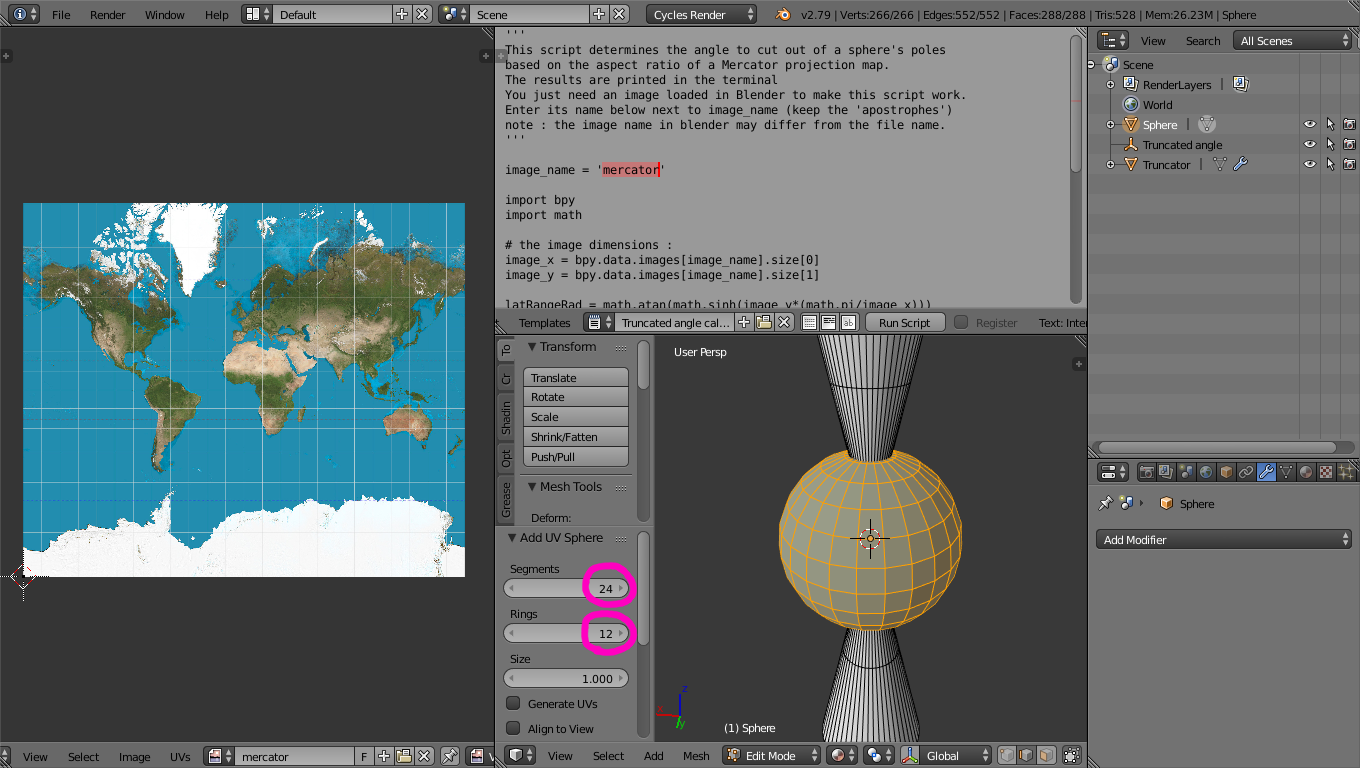The height and width of the screenshot is (768, 1360).
Task: Open the Cycles Render engine dropdown
Action: pos(702,14)
